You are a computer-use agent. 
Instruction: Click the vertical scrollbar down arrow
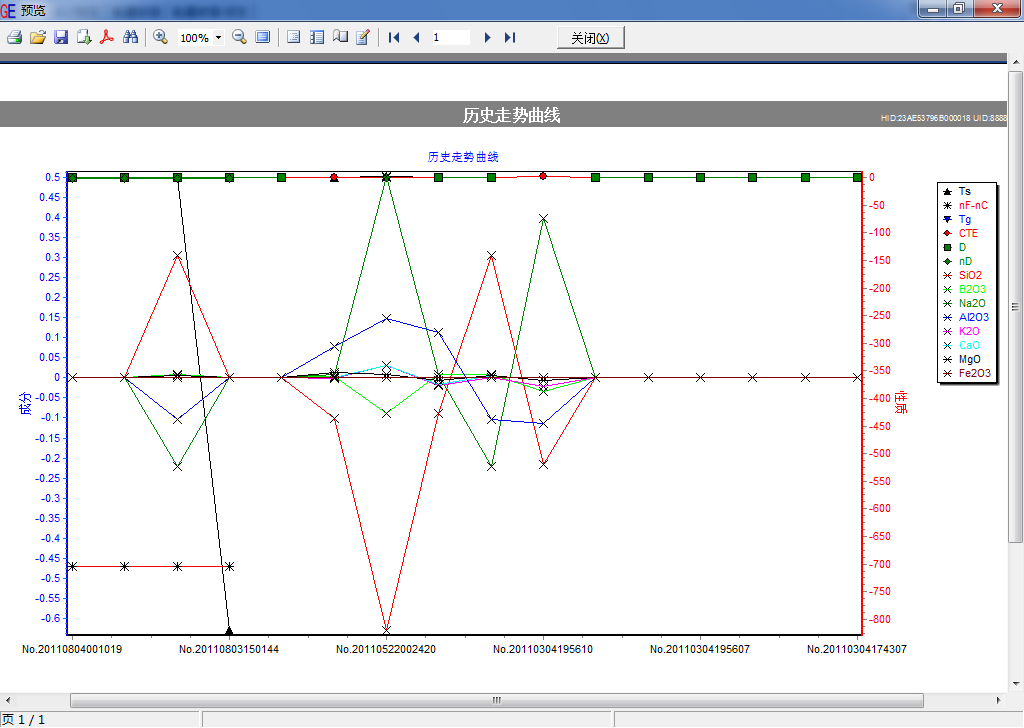[x=1016, y=684]
